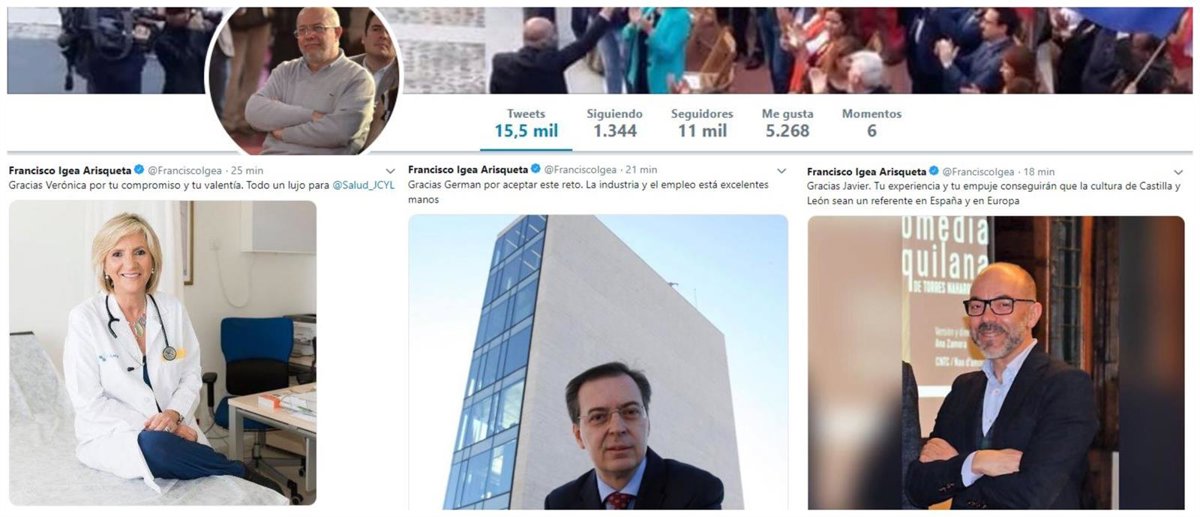Open the Tweets tab with 15,5 mil

(526, 123)
